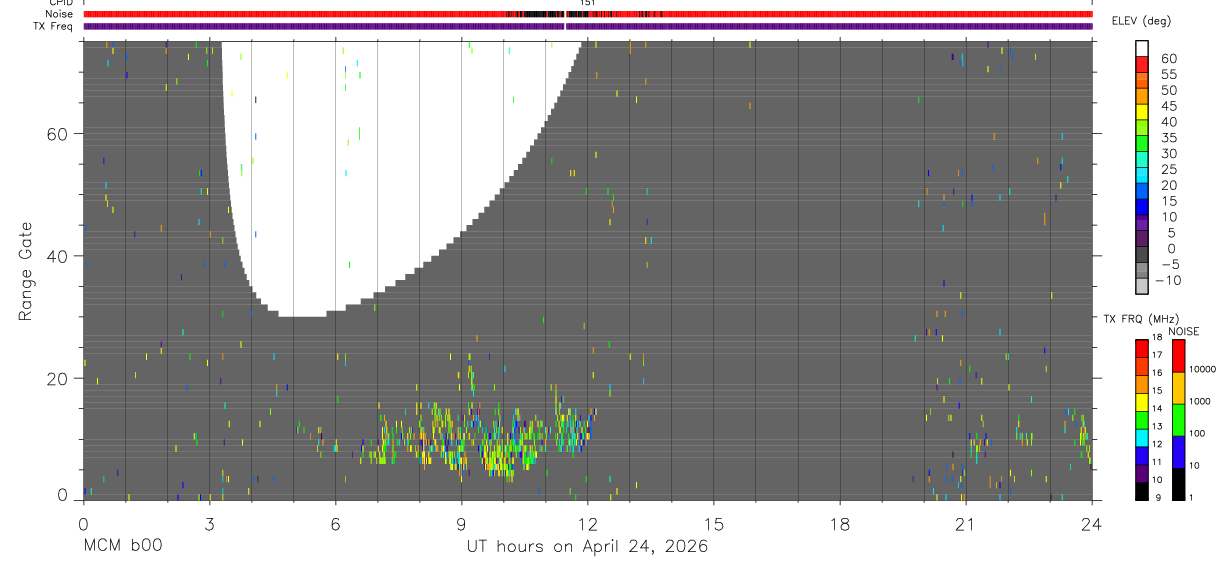Click the white top elevation color swatch
The height and width of the screenshot is (567, 1228).
[x=1142, y=48]
